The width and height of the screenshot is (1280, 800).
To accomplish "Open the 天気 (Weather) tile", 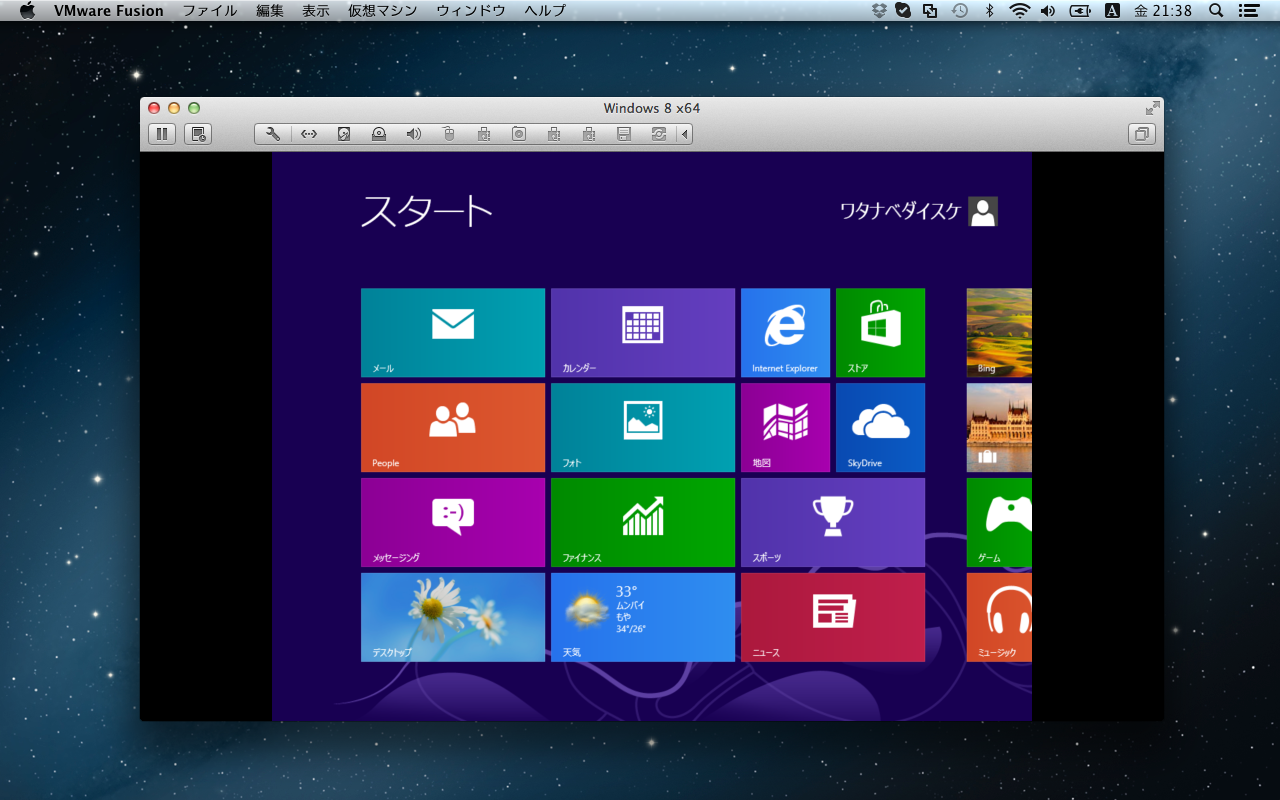I will click(643, 617).
